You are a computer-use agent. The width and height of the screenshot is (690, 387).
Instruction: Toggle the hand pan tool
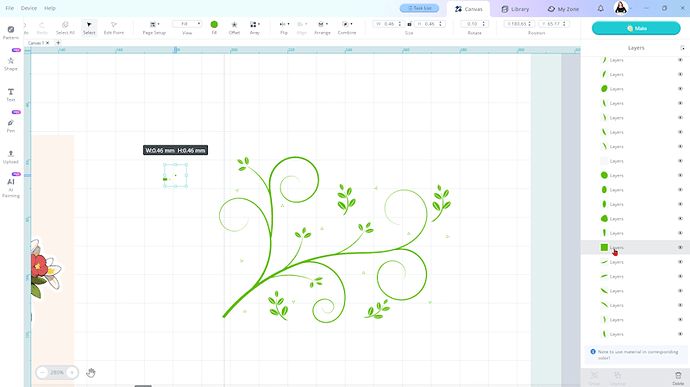[x=91, y=372]
